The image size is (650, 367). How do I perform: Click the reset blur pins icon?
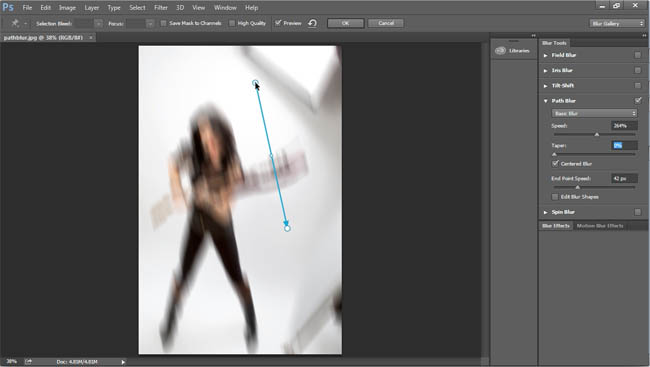pyautogui.click(x=313, y=23)
